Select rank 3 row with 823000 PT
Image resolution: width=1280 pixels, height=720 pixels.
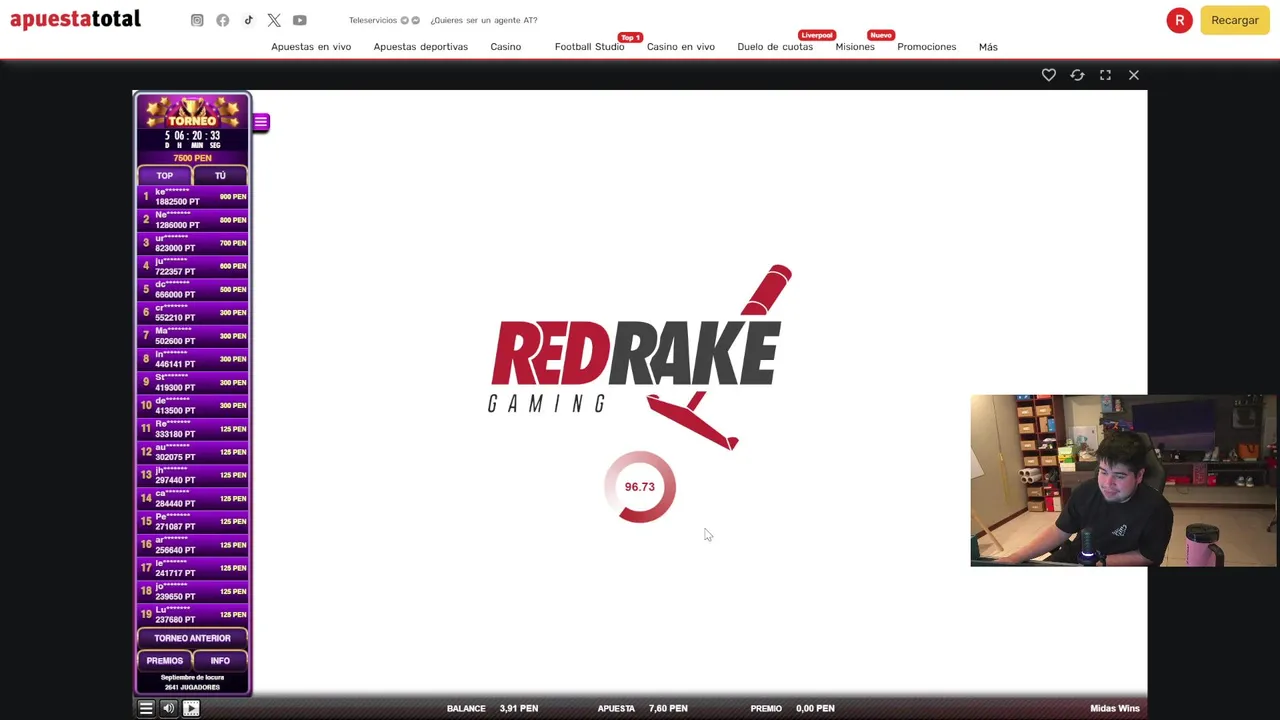click(x=192, y=243)
